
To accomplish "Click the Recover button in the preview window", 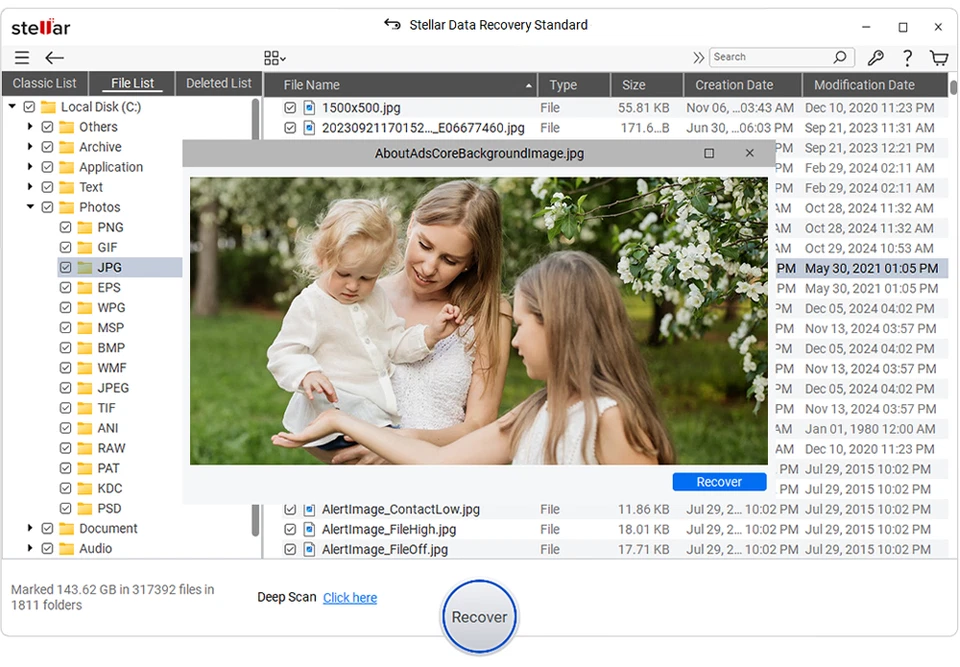I will click(719, 481).
